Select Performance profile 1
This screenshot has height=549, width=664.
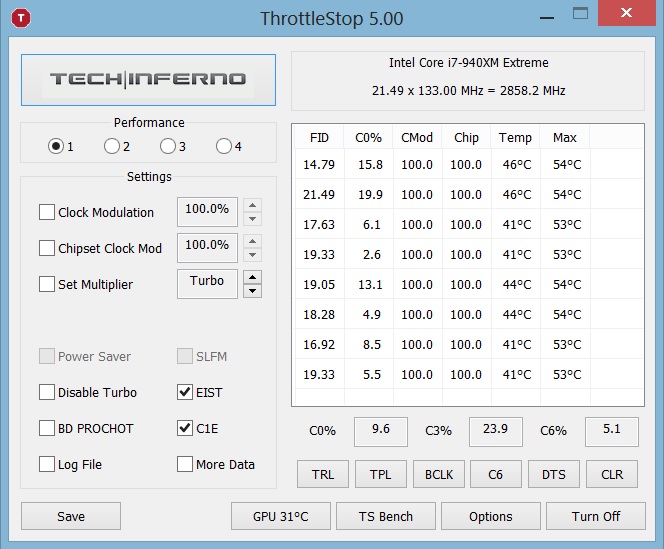(55, 146)
